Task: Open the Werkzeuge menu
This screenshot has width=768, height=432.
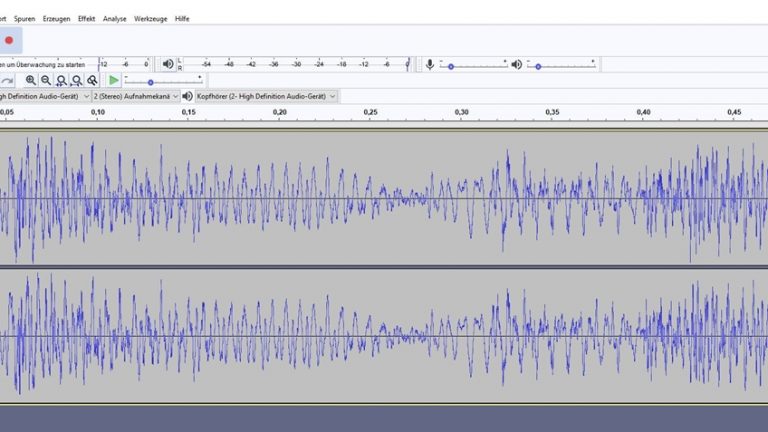Action: click(150, 19)
